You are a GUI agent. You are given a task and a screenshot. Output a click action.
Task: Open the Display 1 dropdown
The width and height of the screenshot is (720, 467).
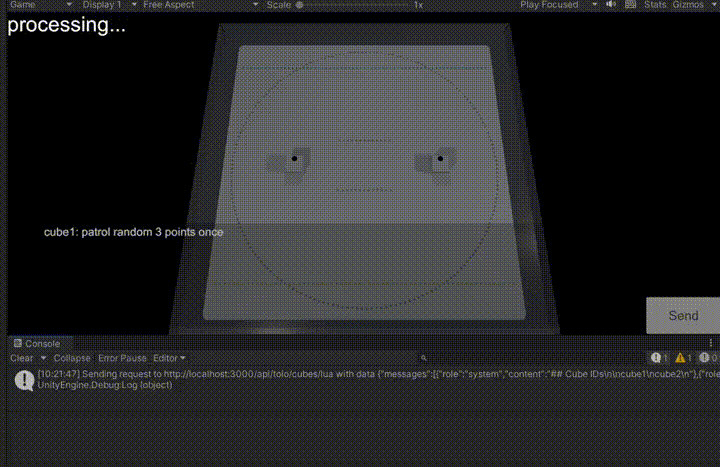coord(109,5)
